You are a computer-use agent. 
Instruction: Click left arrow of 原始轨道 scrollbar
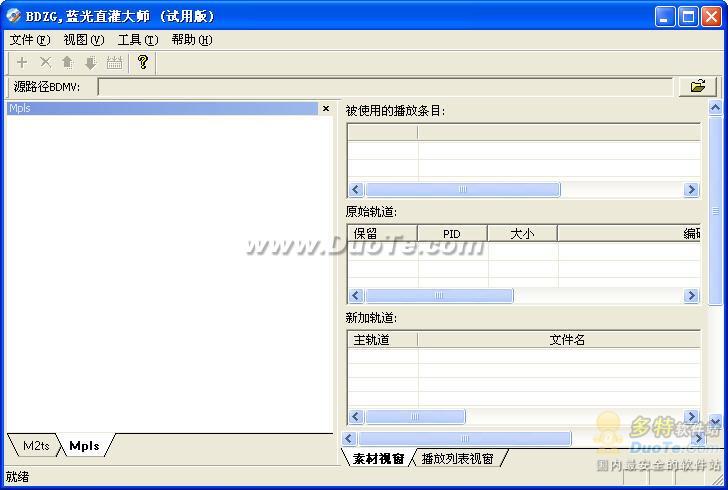(x=356, y=295)
